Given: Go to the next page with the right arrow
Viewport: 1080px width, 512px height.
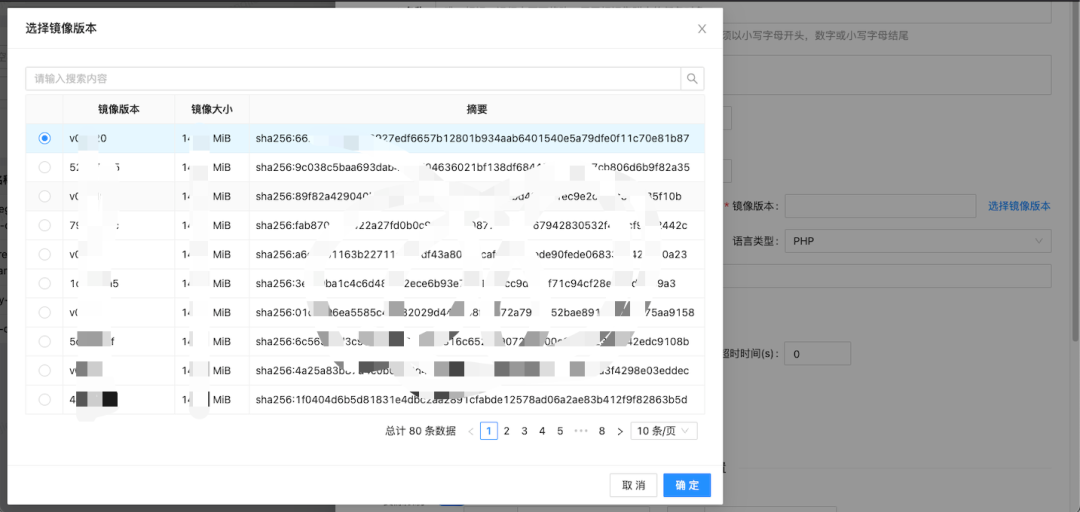Looking at the screenshot, I should [x=620, y=431].
